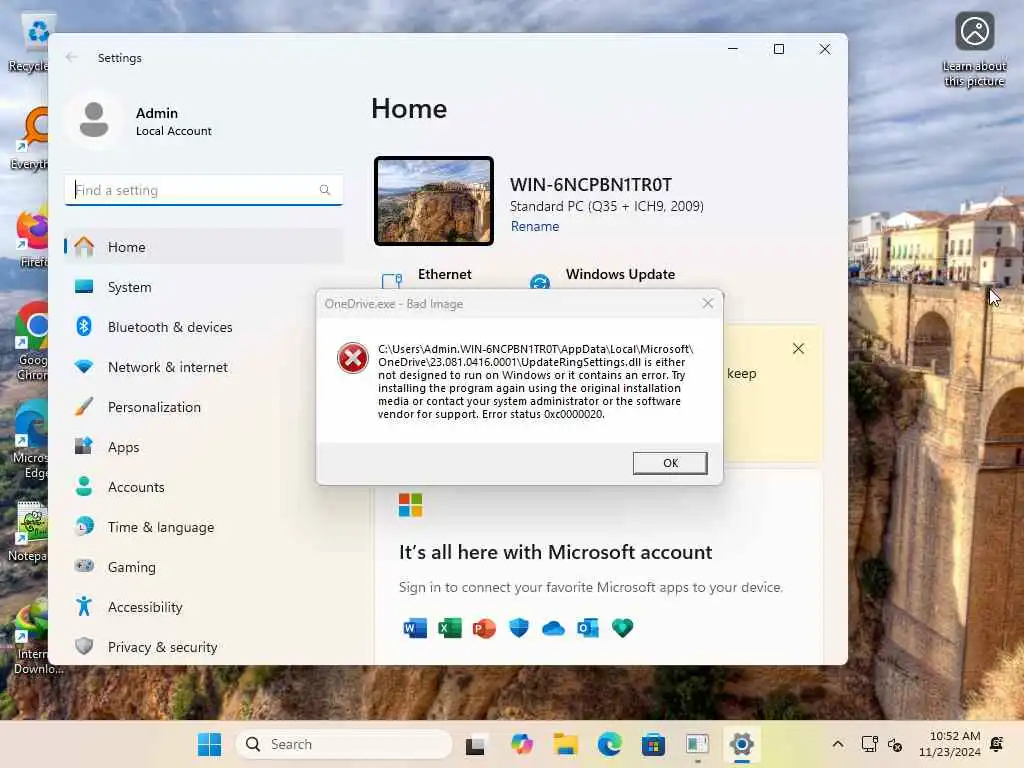Select the Notepad++ desktop shortcut
1024x768 pixels.
(29, 532)
